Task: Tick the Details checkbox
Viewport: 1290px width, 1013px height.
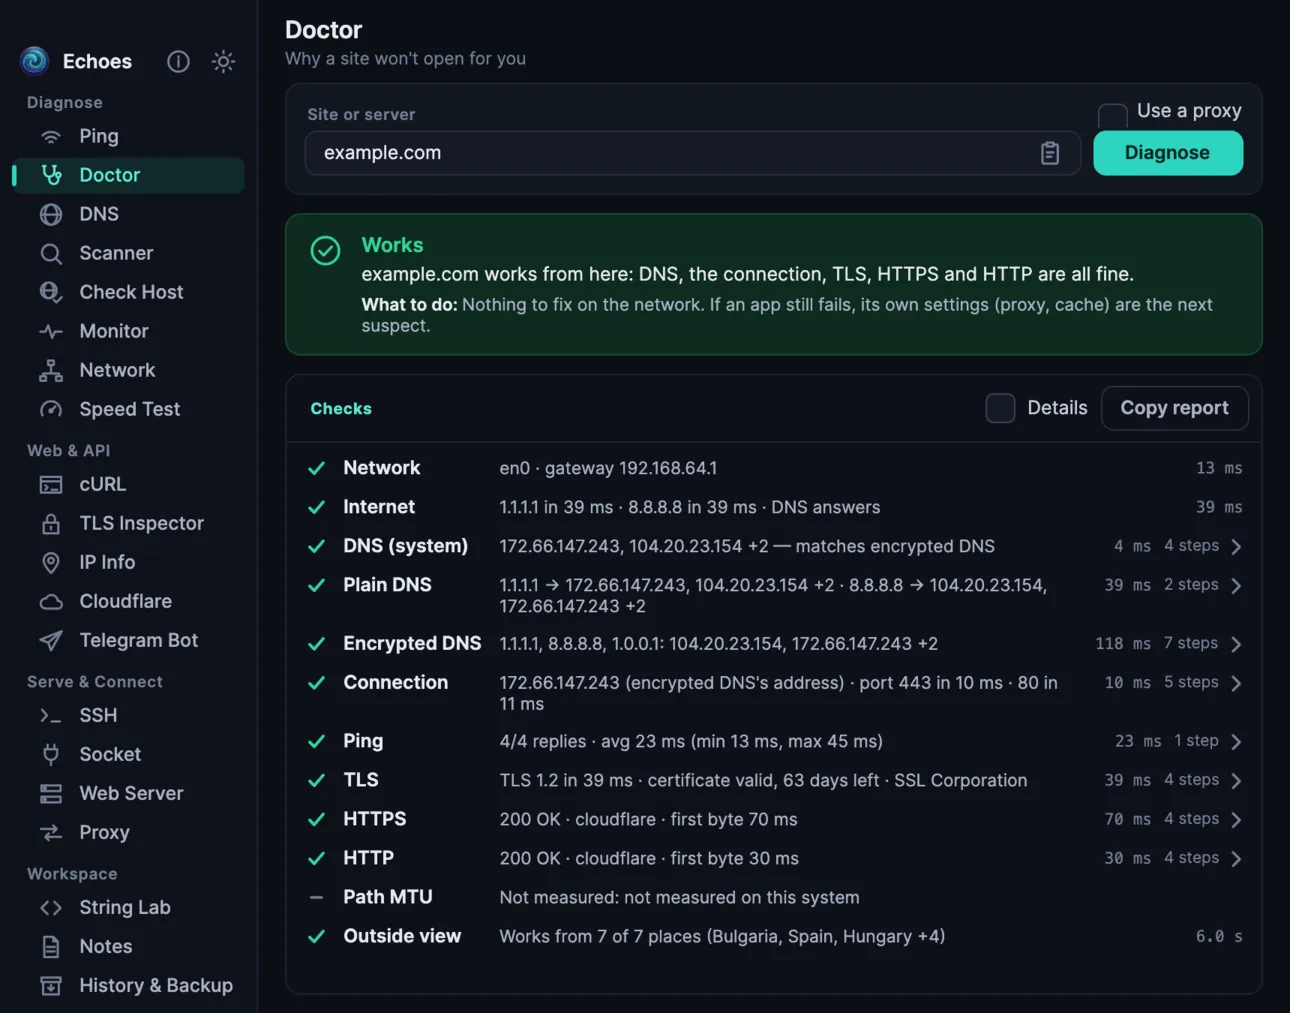Action: coord(1000,408)
